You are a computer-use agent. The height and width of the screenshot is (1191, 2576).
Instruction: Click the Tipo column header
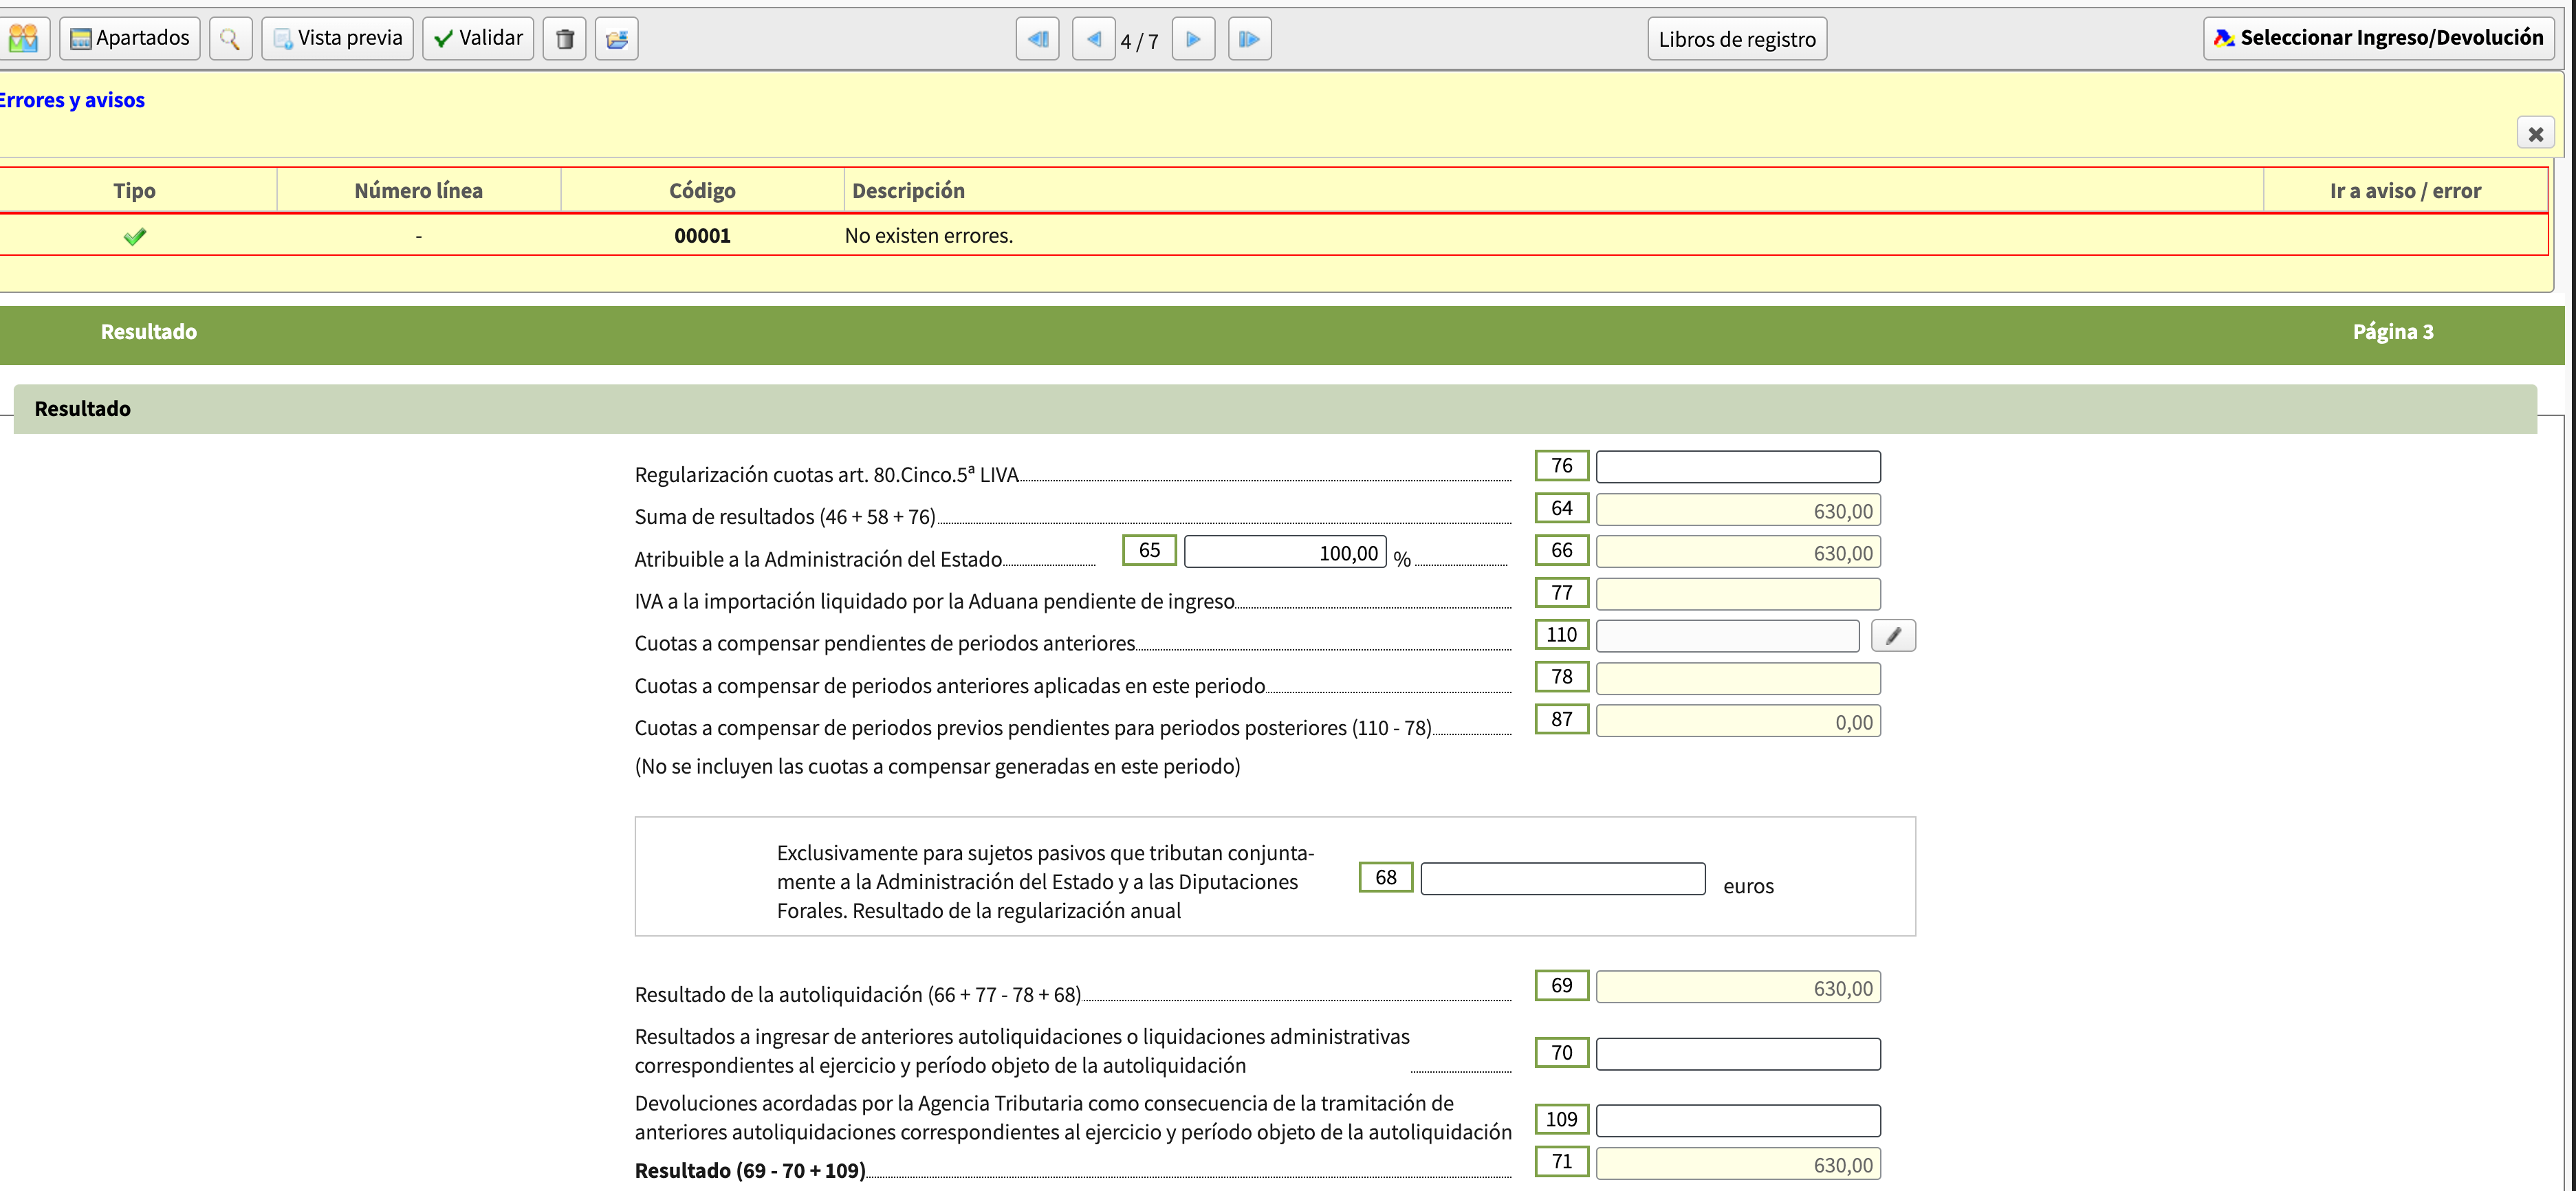click(134, 190)
